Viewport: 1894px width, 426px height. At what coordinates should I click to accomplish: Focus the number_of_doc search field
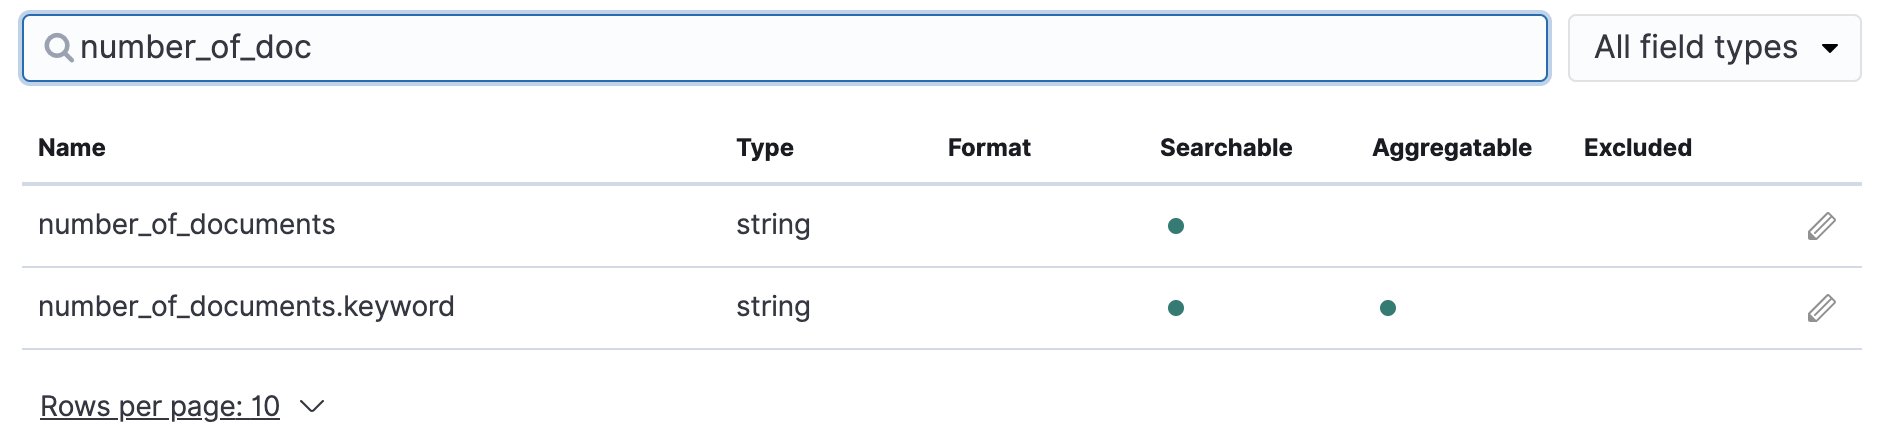[x=800, y=48]
